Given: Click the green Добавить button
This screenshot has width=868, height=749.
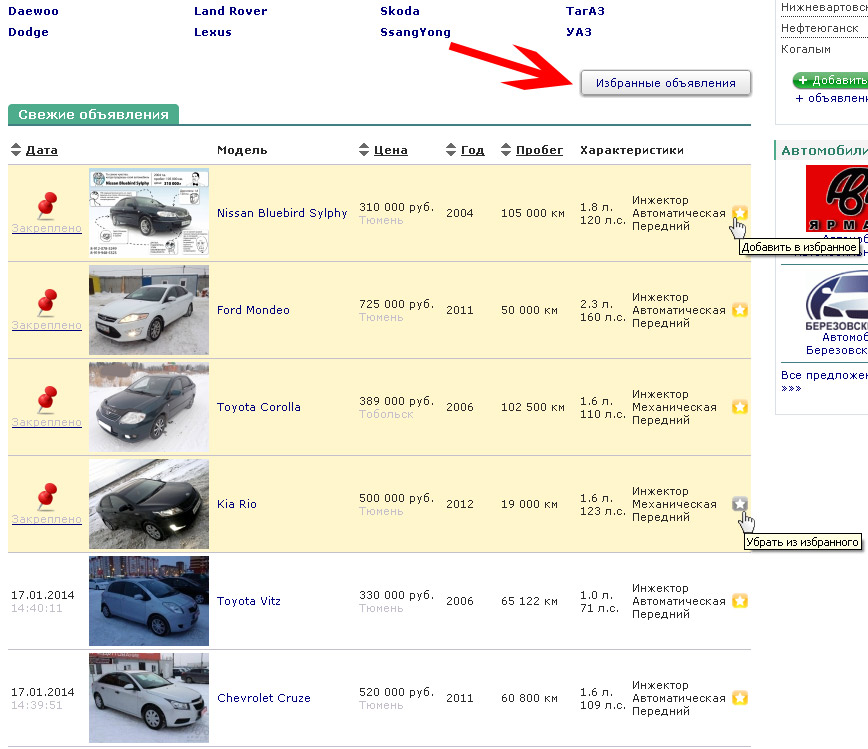Looking at the screenshot, I should [830, 80].
